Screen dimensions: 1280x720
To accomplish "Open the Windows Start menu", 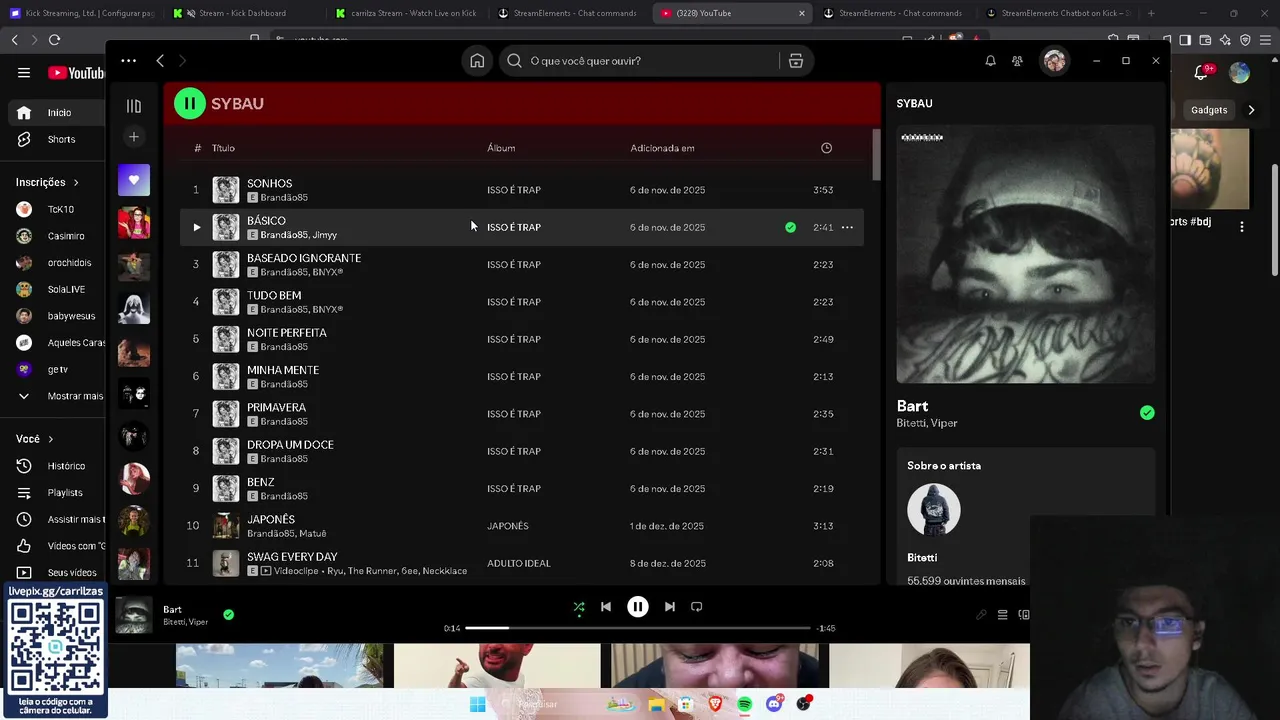I will pyautogui.click(x=477, y=704).
